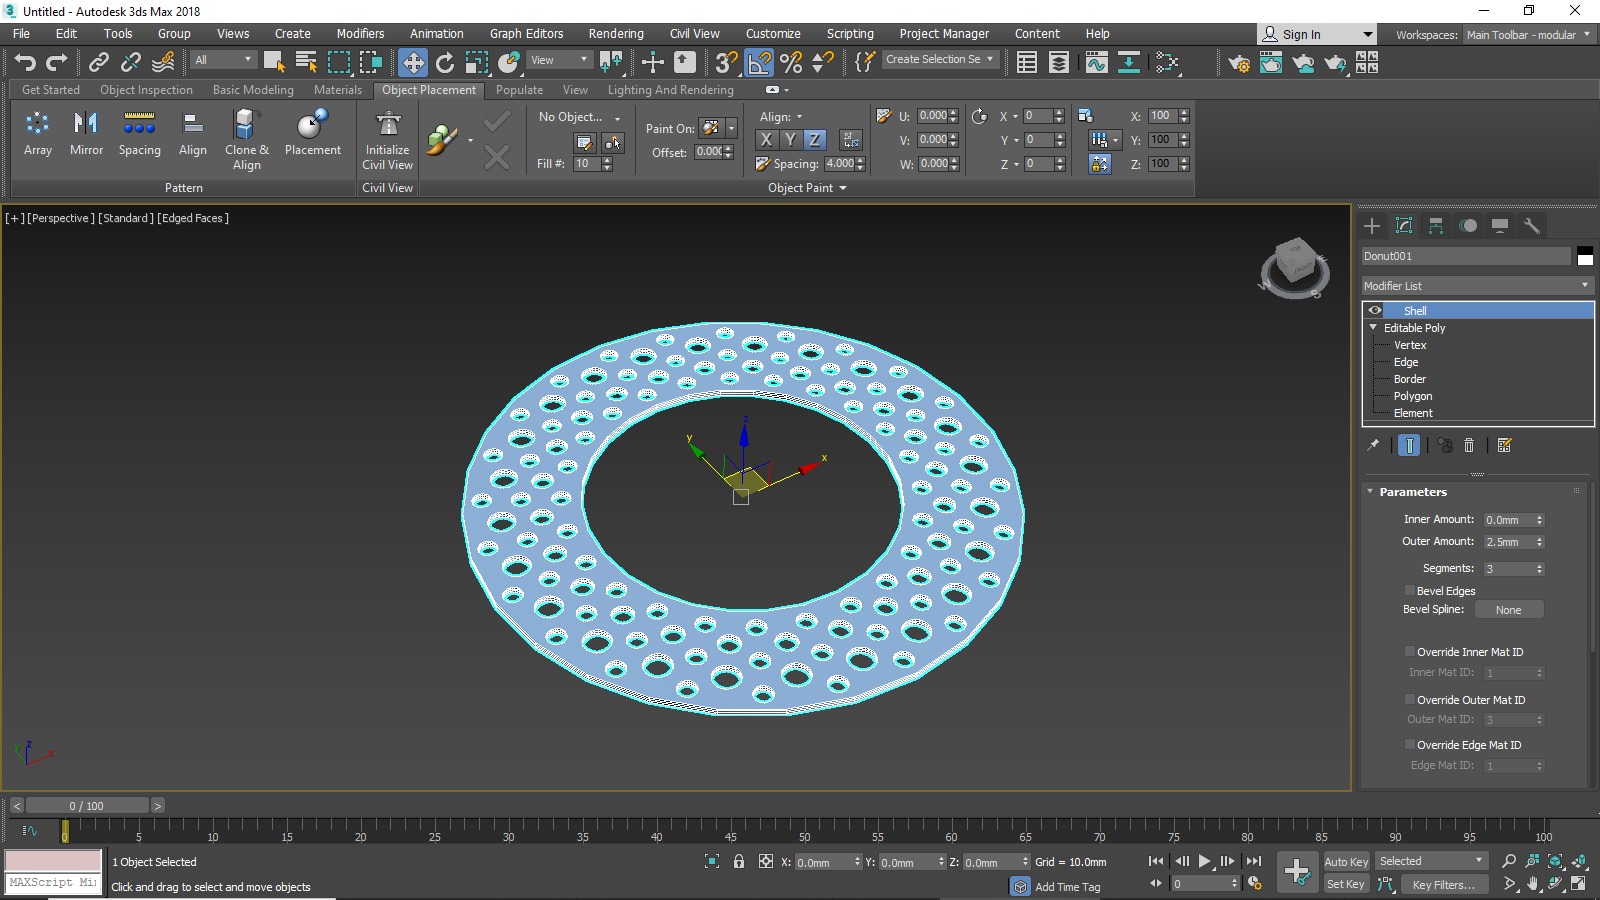Image resolution: width=1600 pixels, height=900 pixels.
Task: Click the Configure Modifier Sets icon
Action: (x=1505, y=445)
